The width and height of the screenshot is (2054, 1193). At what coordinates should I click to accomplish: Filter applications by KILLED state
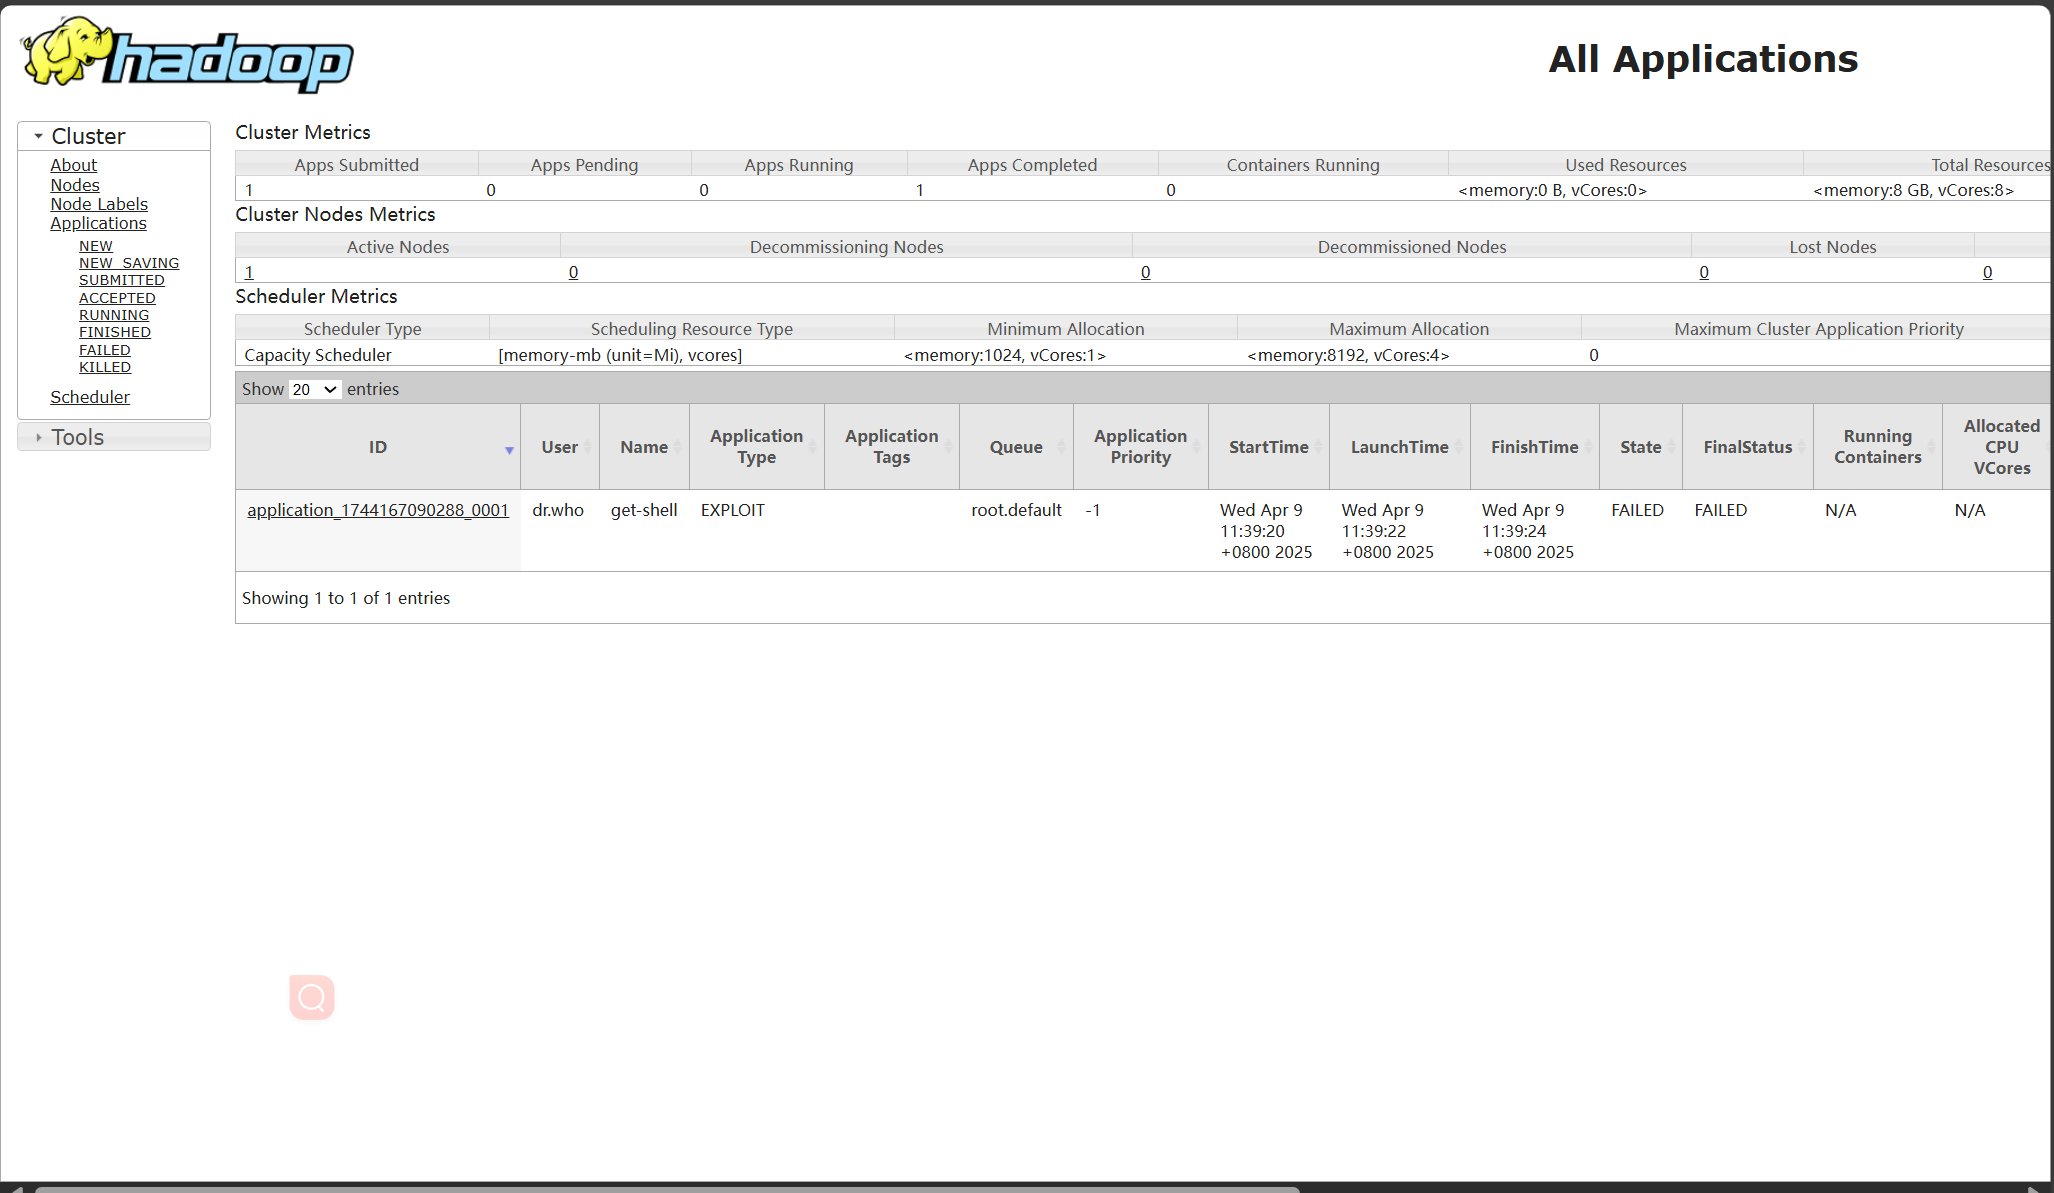coord(105,367)
